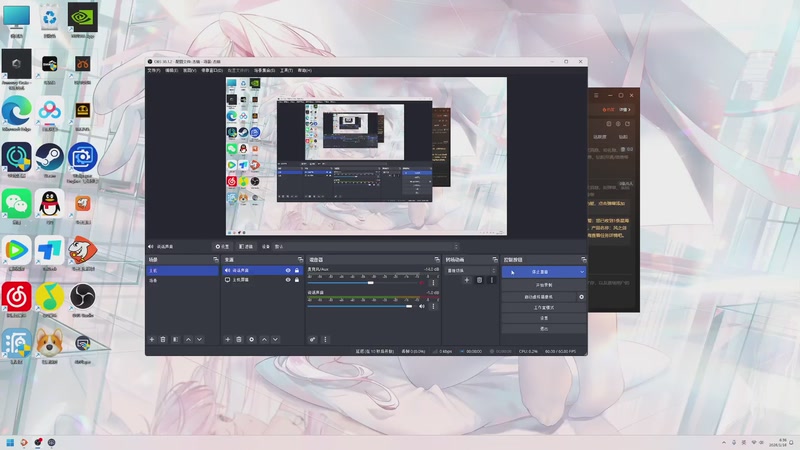Click Exit button in Controls panel
The height and width of the screenshot is (450, 800).
point(544,329)
